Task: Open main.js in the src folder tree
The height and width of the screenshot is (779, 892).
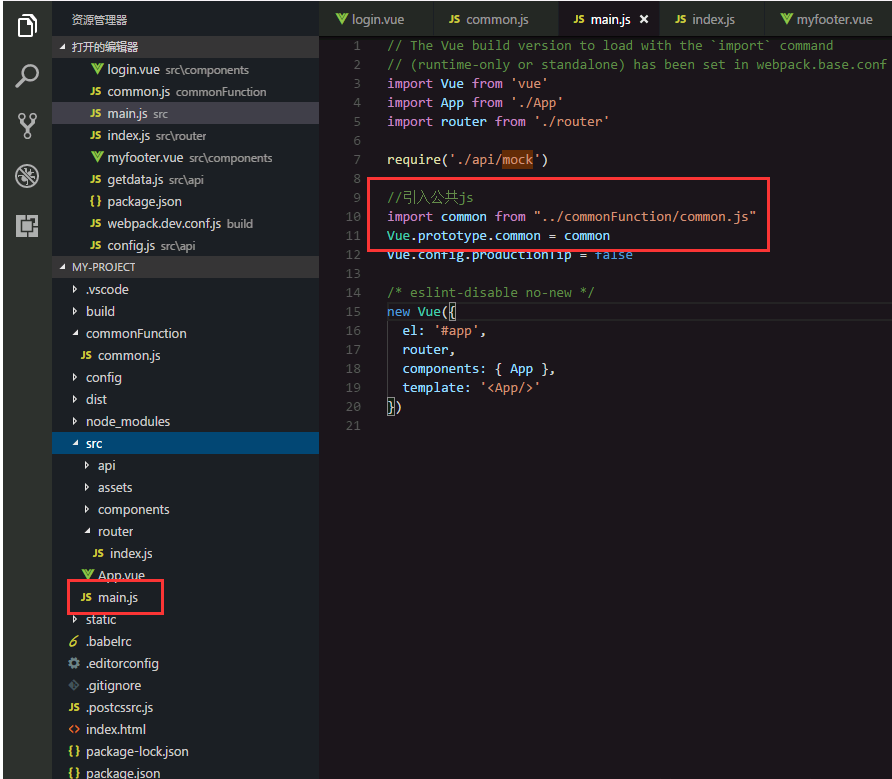Action: [x=117, y=597]
